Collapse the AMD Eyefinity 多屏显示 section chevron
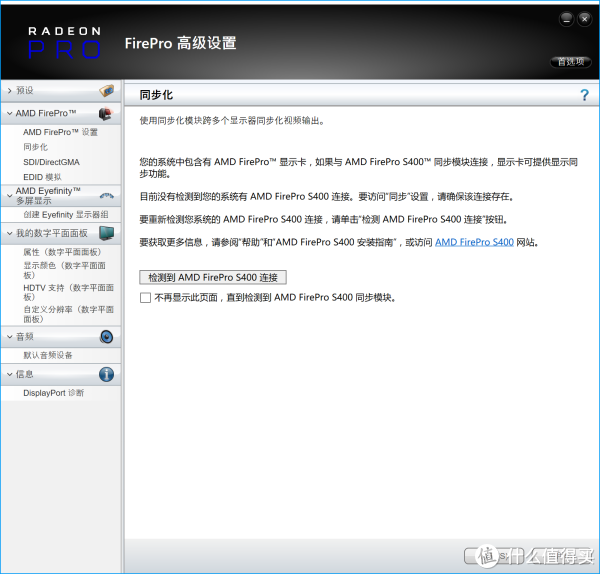This screenshot has height=574, width=600. (x=10, y=196)
